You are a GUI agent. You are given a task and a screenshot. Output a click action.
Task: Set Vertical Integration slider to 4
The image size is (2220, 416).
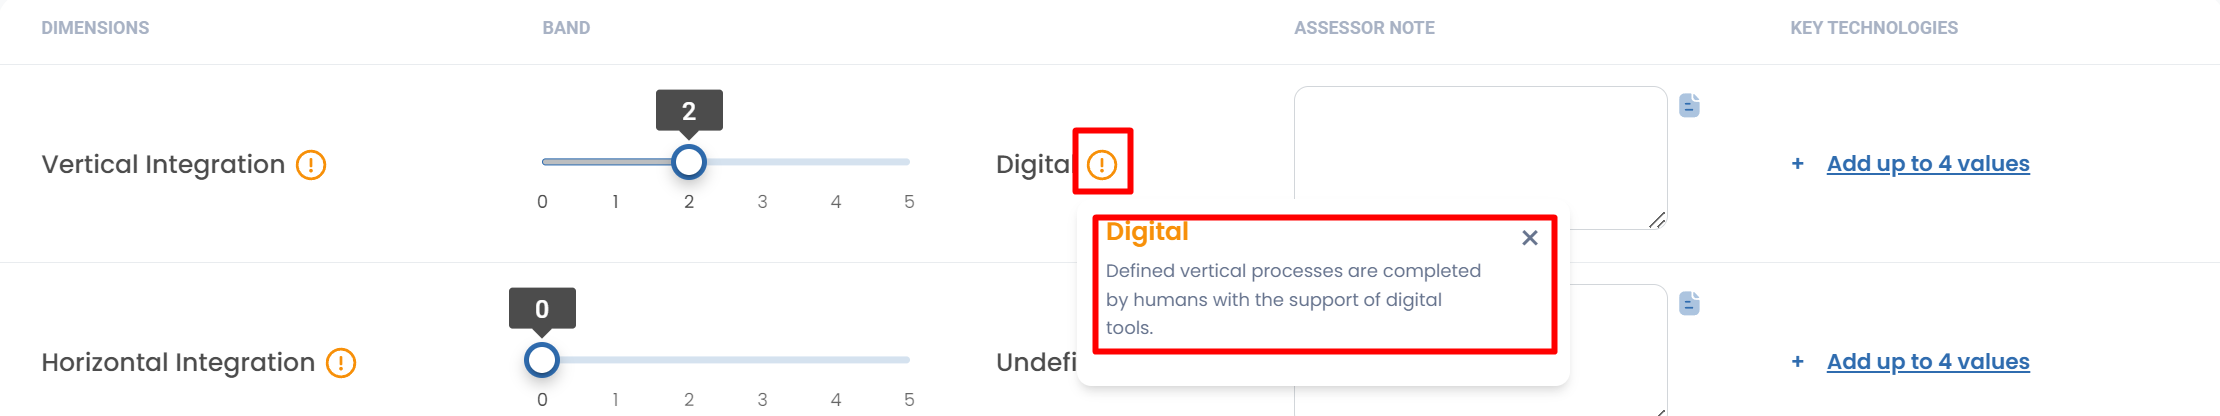click(x=836, y=162)
